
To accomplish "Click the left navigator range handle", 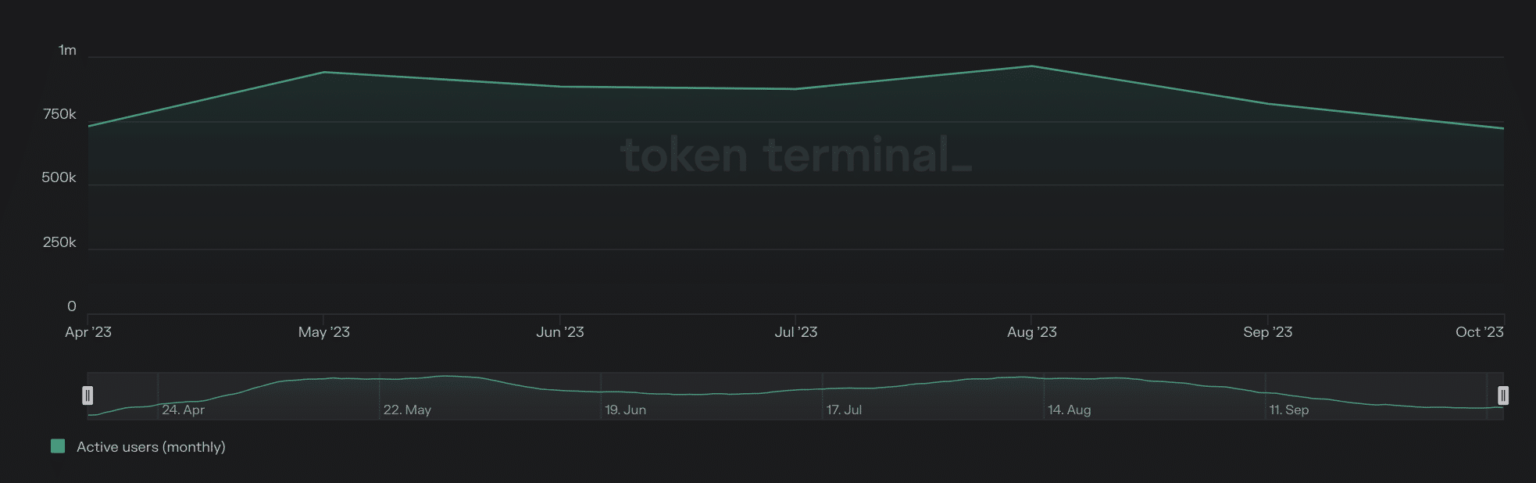I will coord(88,396).
